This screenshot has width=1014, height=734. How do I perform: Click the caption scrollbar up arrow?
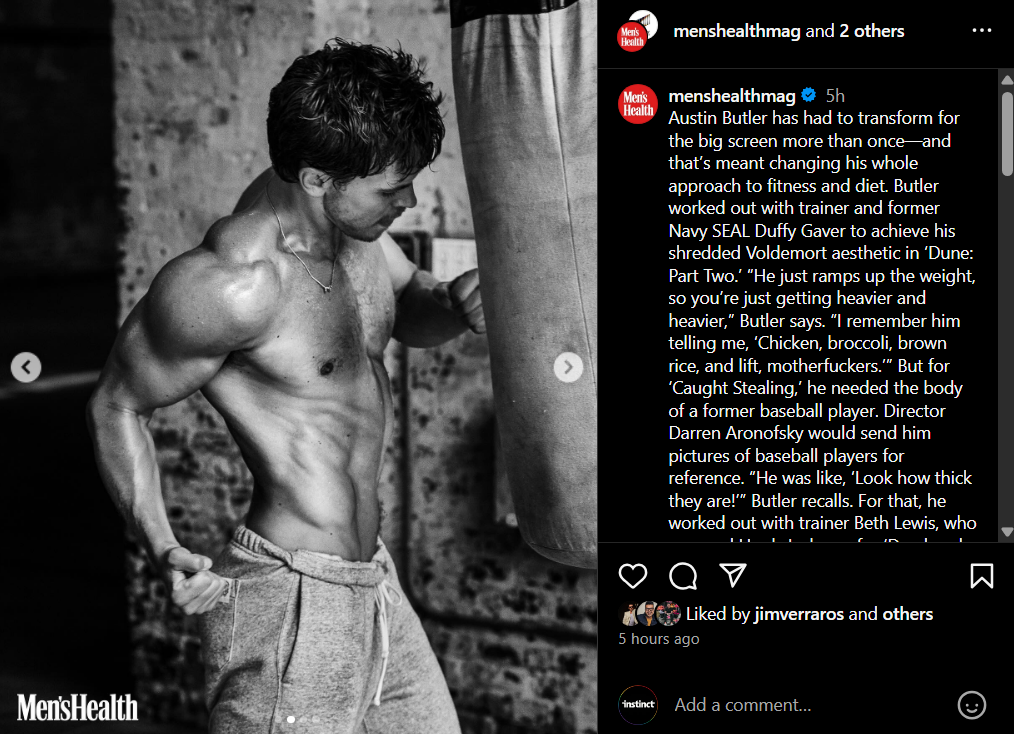(1007, 80)
